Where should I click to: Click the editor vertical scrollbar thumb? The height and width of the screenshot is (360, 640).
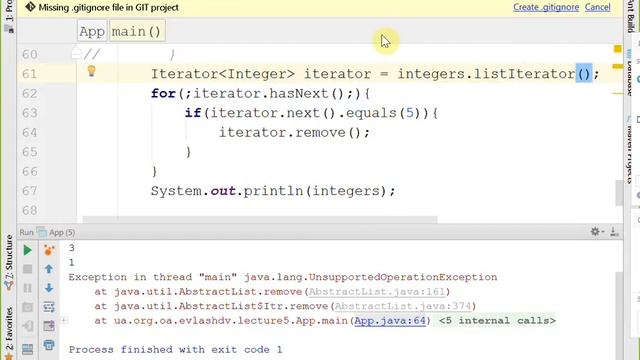coord(619,192)
